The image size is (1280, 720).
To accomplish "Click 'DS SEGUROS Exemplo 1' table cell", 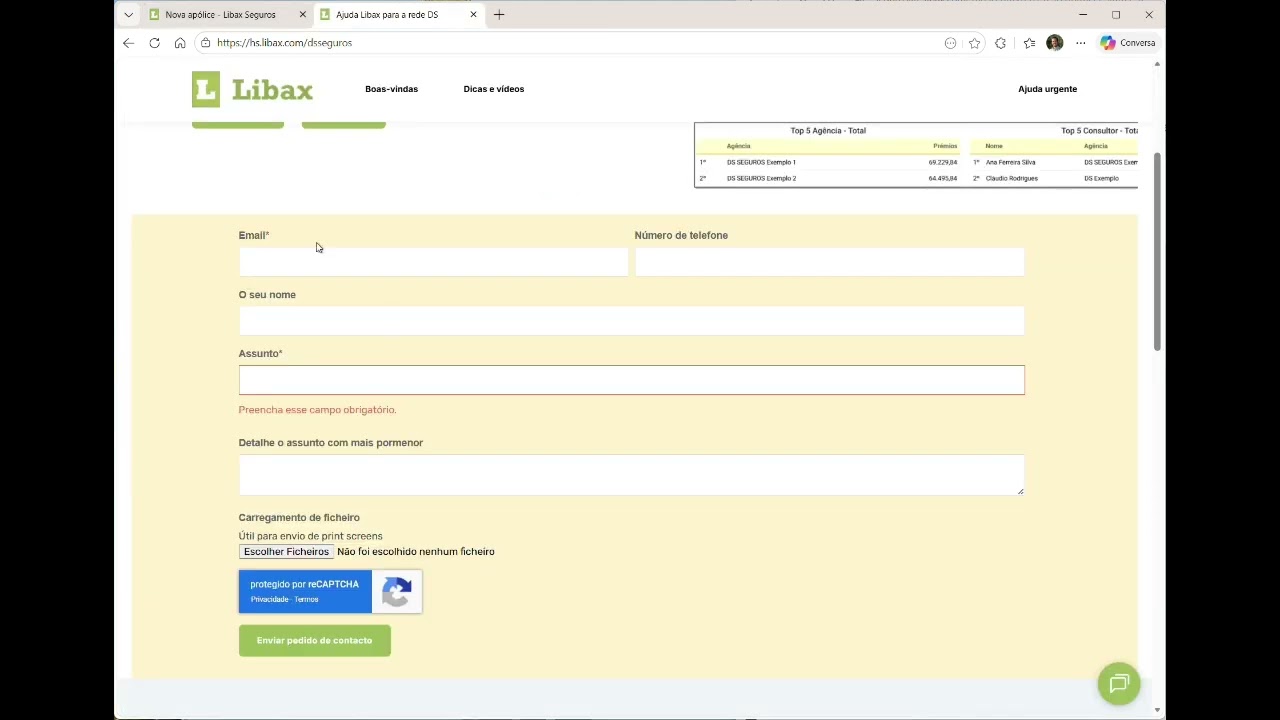I will (x=761, y=162).
